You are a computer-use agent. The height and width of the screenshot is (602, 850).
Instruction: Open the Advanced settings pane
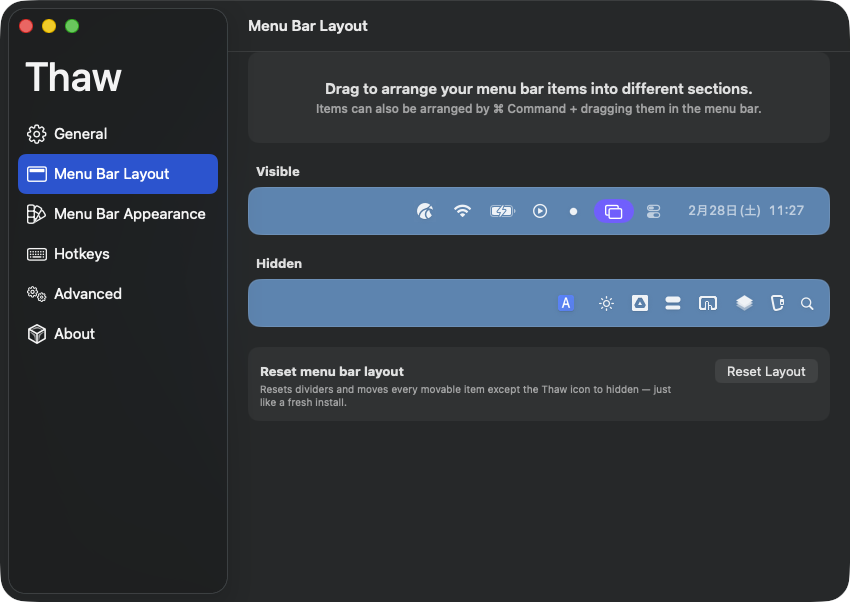pyautogui.click(x=87, y=294)
